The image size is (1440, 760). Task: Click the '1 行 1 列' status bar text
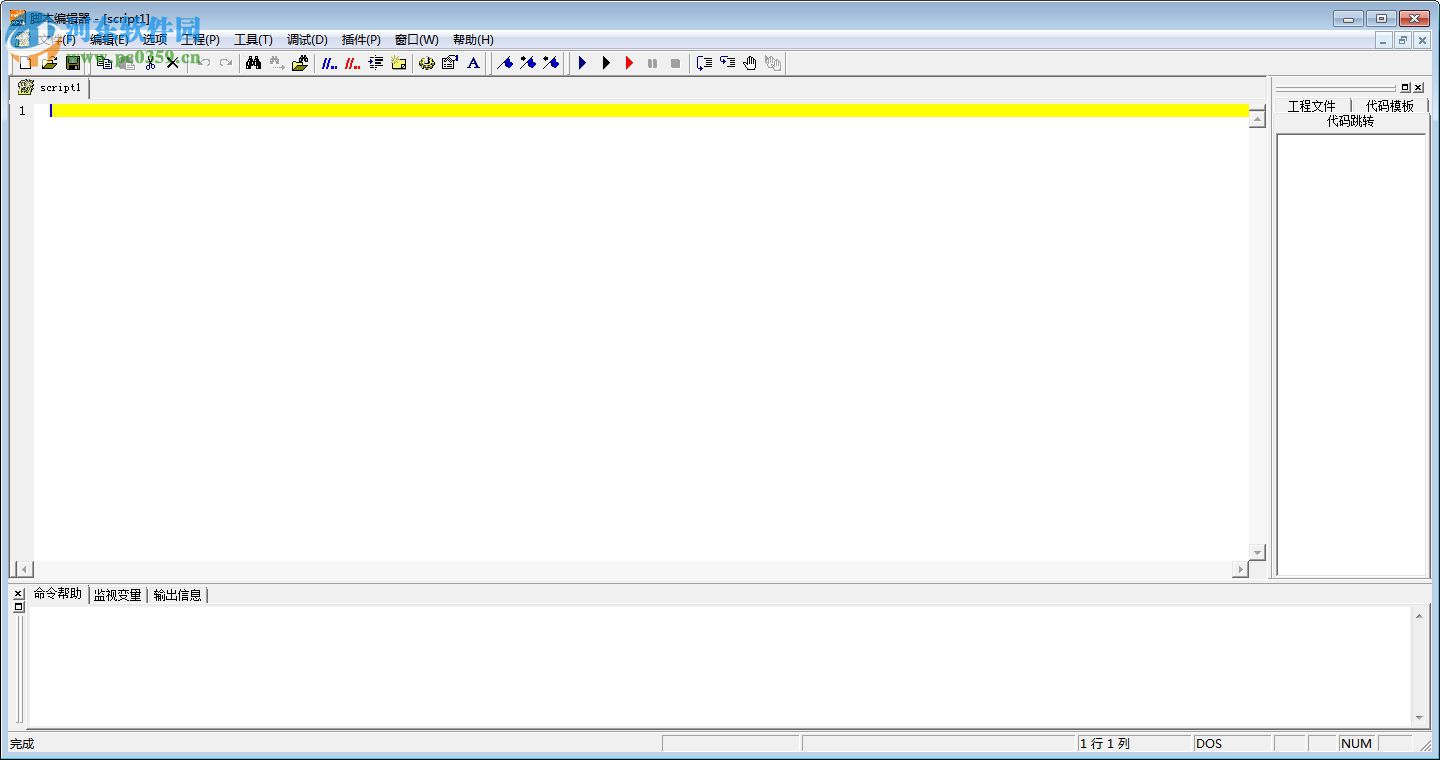tap(1105, 744)
